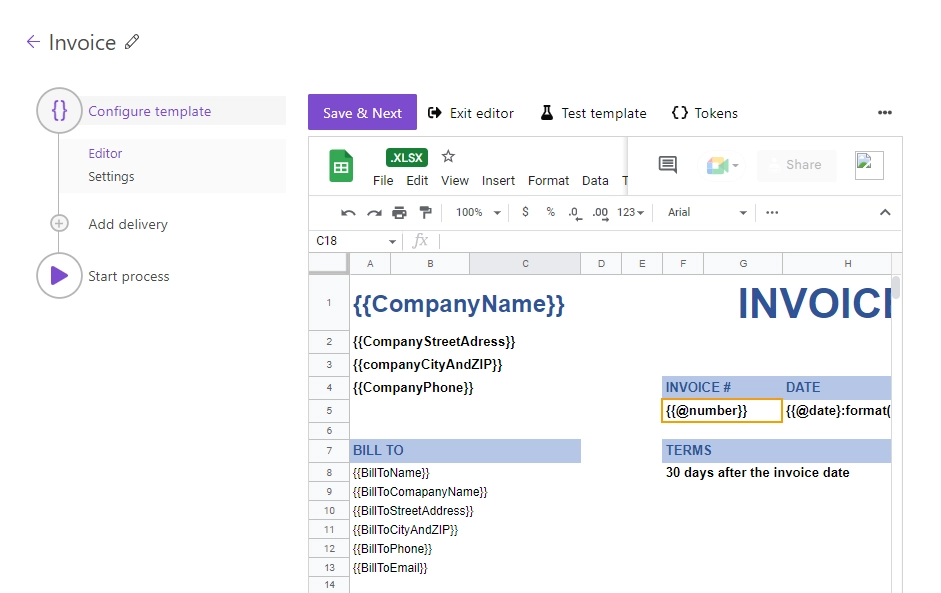This screenshot has height=593, width=941.
Task: Select the curly braces Configure template step icon
Action: point(59,110)
